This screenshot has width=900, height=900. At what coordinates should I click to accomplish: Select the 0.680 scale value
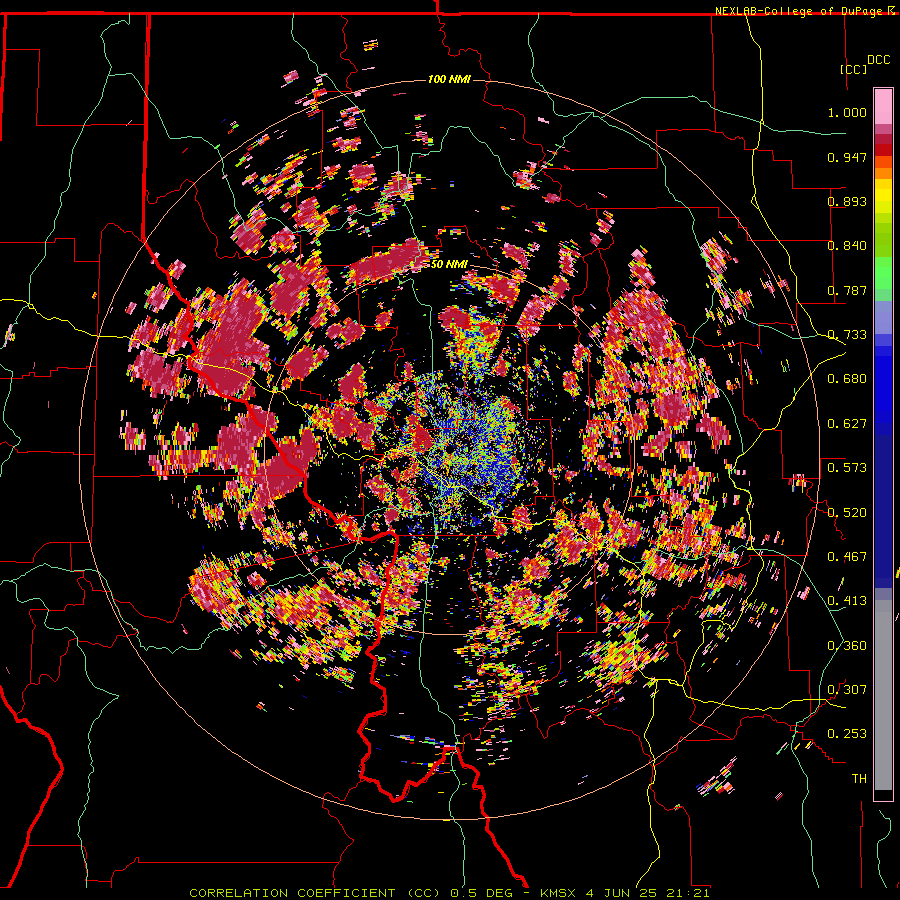click(x=847, y=379)
